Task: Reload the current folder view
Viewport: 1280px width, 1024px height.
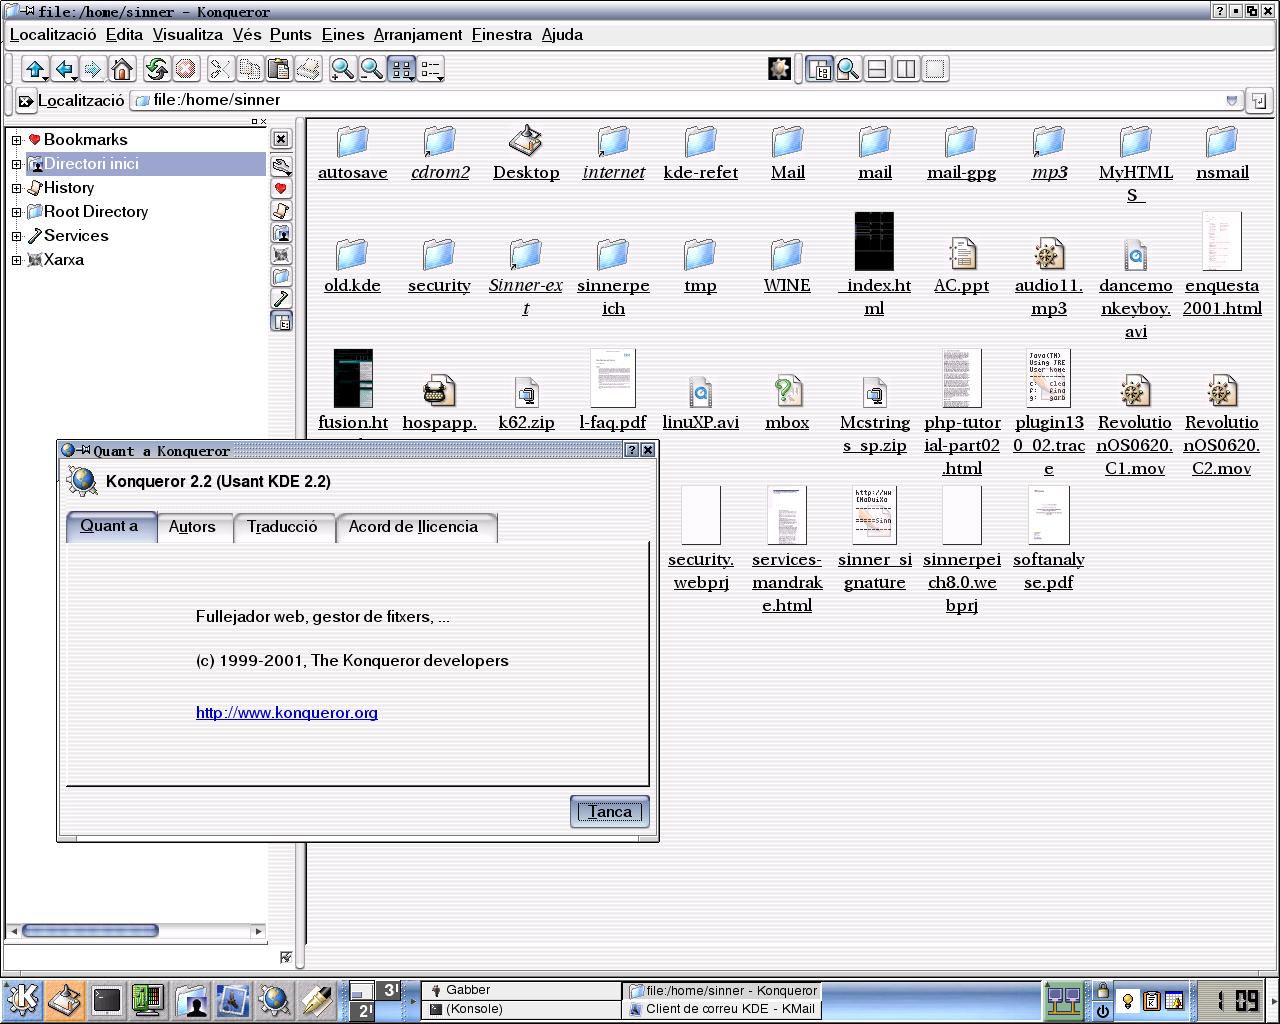Action: pos(156,69)
